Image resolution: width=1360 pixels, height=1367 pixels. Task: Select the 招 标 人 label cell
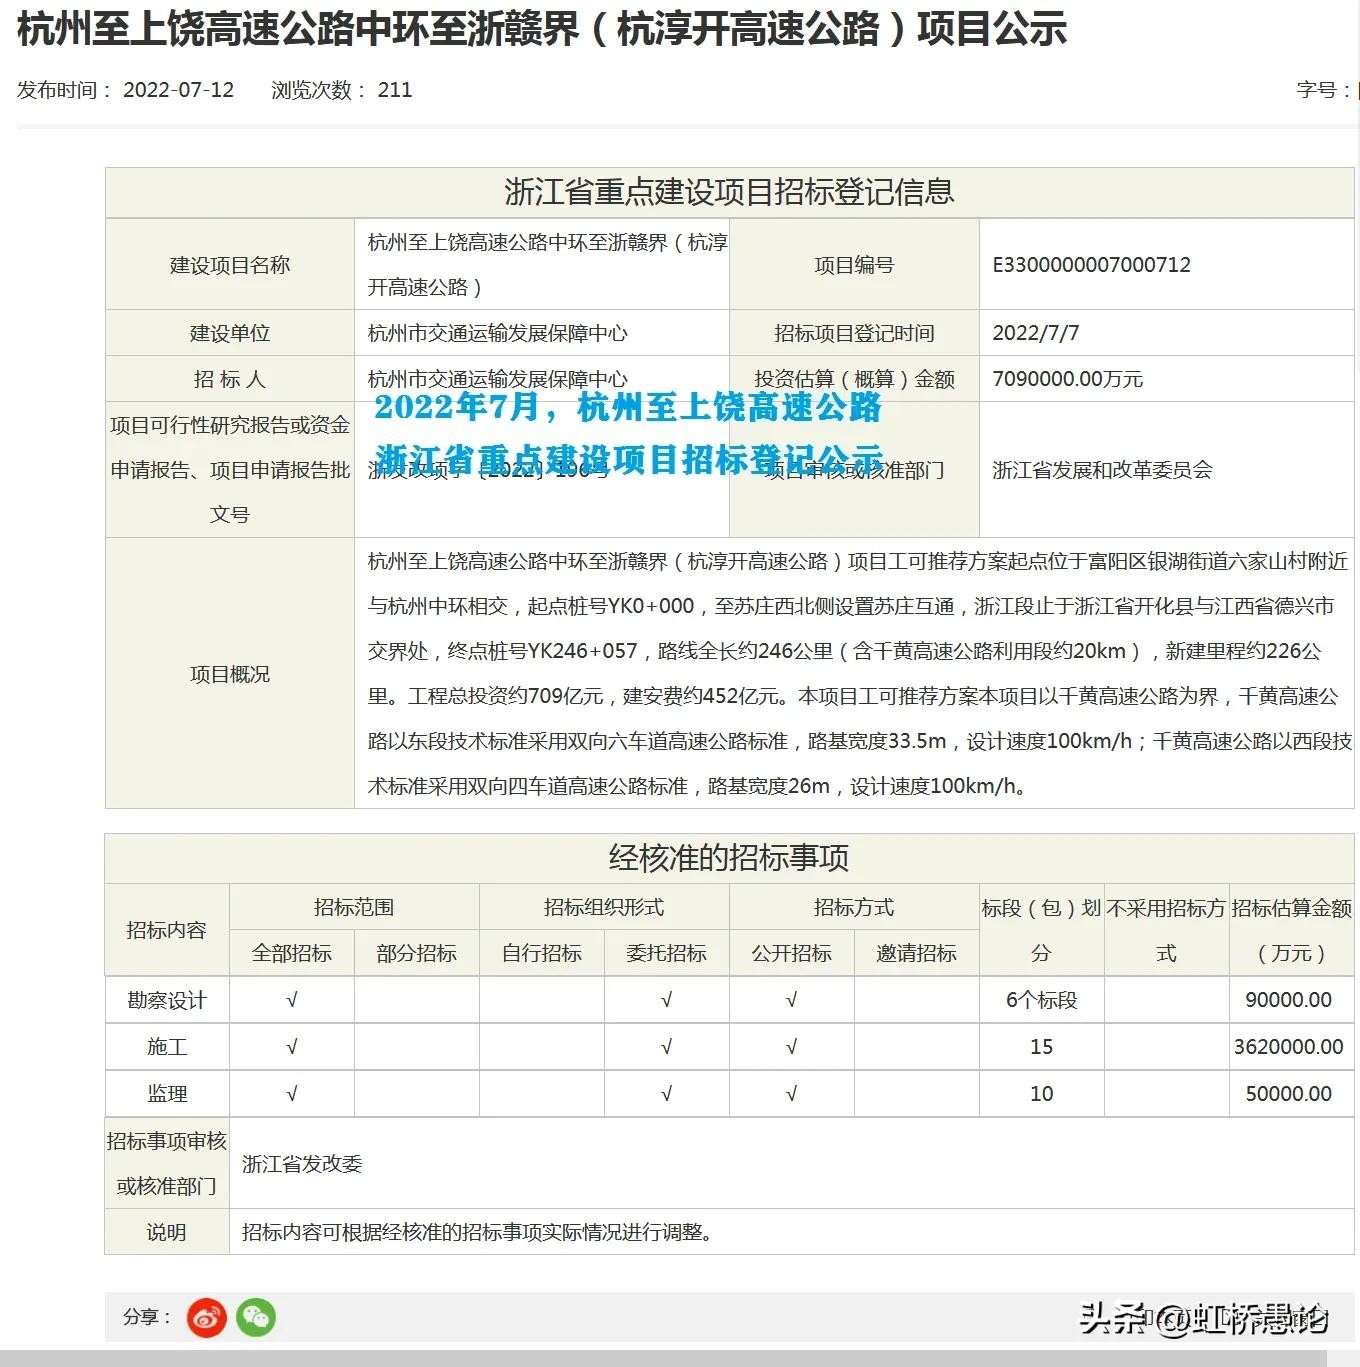[x=230, y=379]
